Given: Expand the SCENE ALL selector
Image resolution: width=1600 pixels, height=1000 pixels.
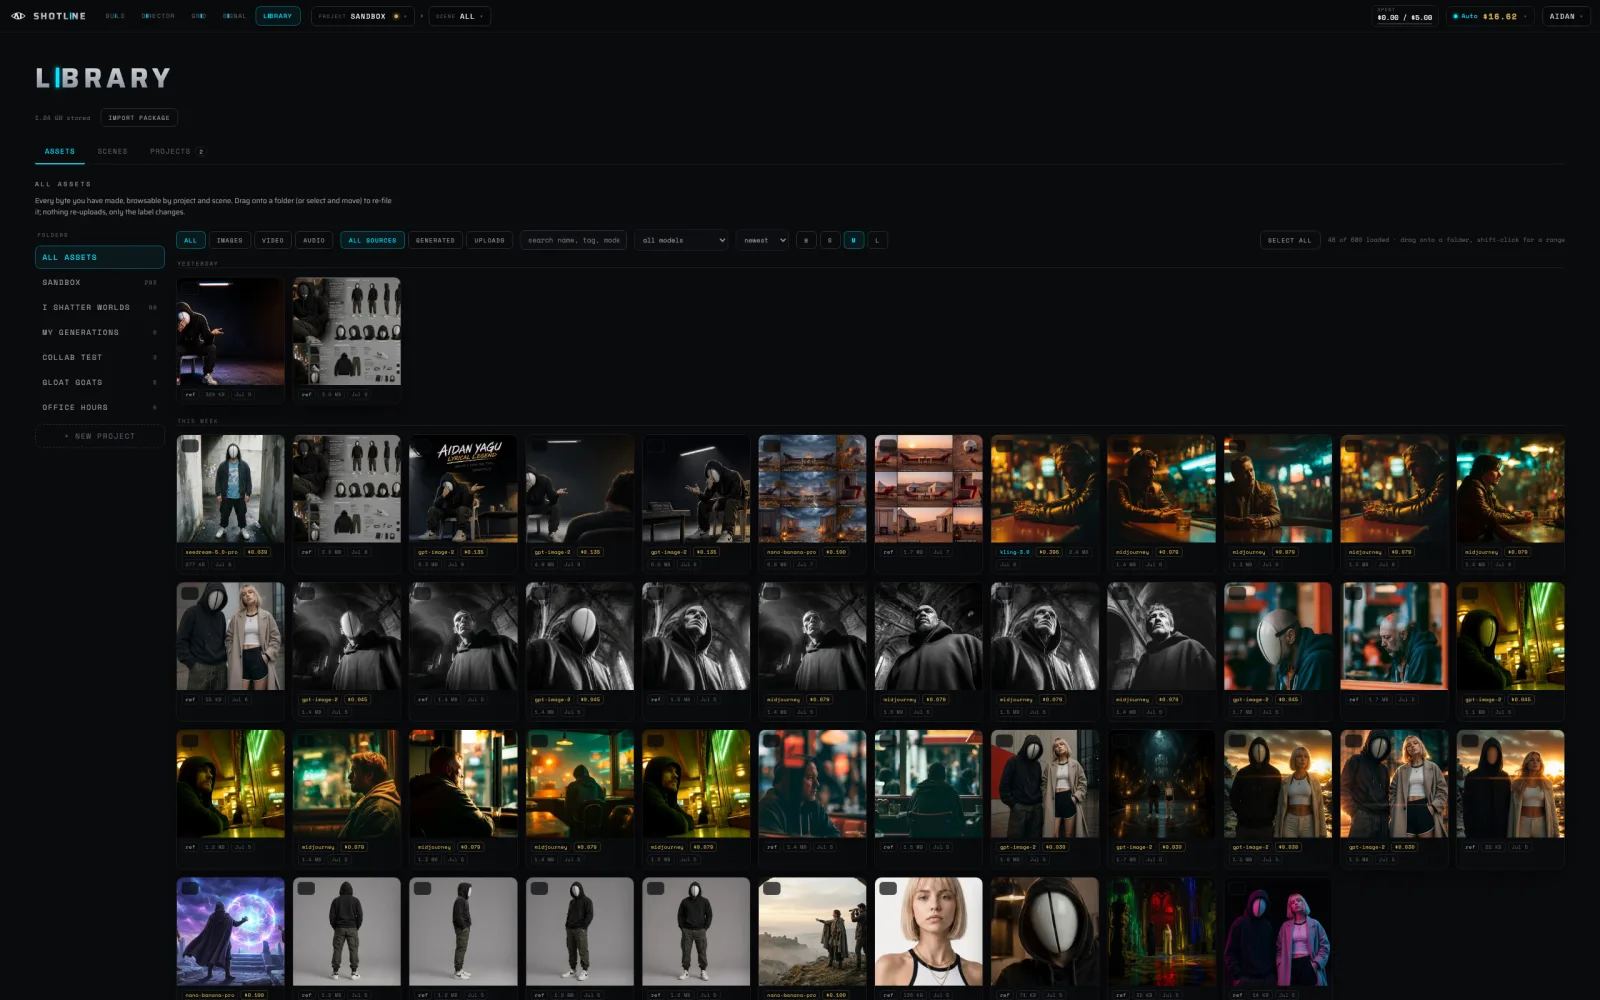Looking at the screenshot, I should [x=460, y=16].
